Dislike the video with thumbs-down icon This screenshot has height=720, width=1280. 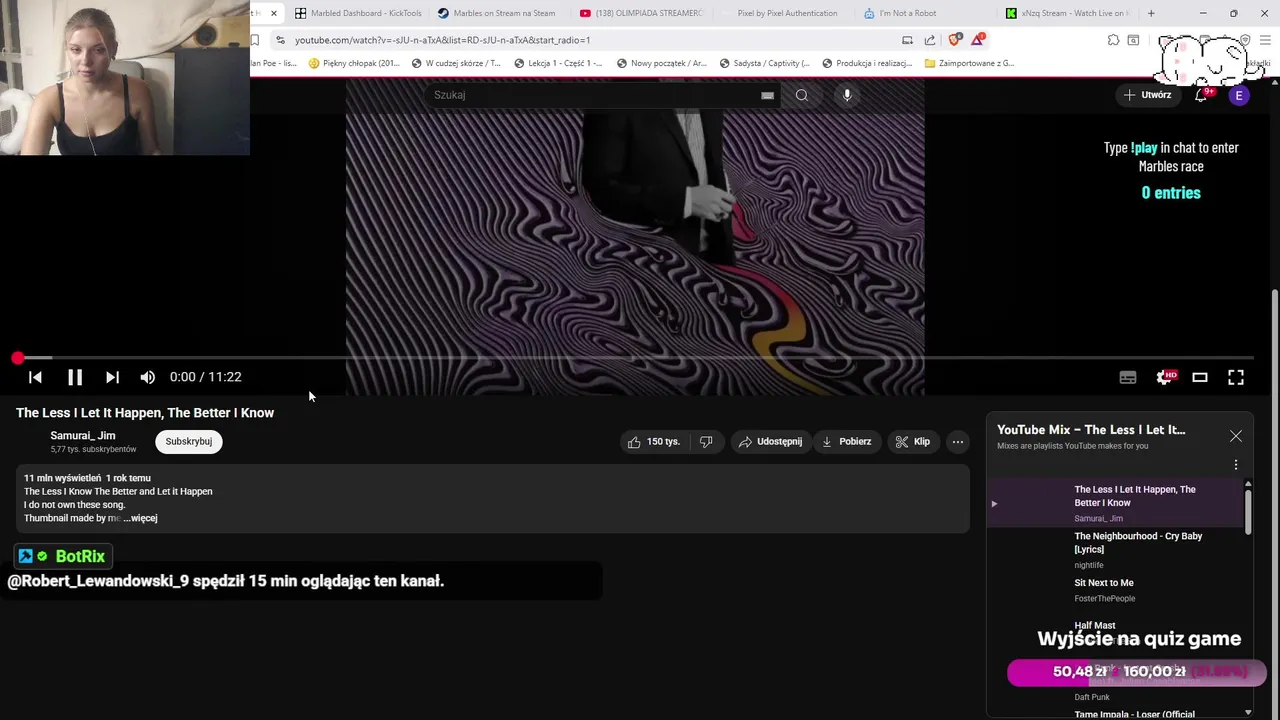pos(706,441)
